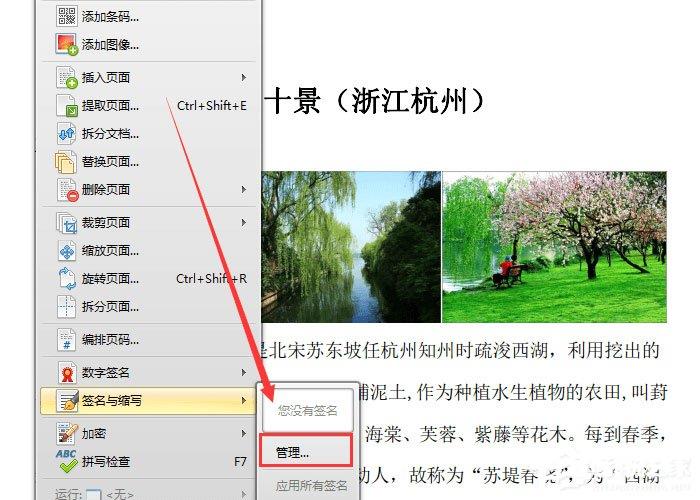The height and width of the screenshot is (500, 700).
Task: Click the resize icon beside 缩放页面
Action: (x=67, y=251)
